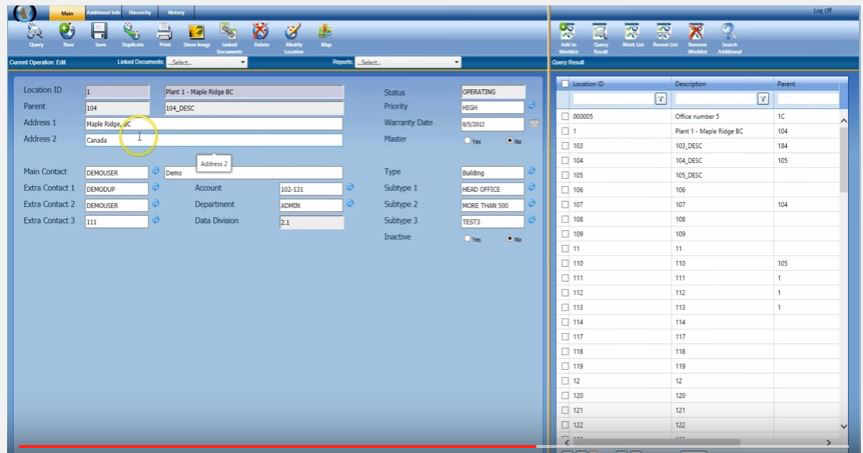This screenshot has height=453, width=863.
Task: Click the lookup icon next to Subtype 2
Action: click(x=532, y=204)
